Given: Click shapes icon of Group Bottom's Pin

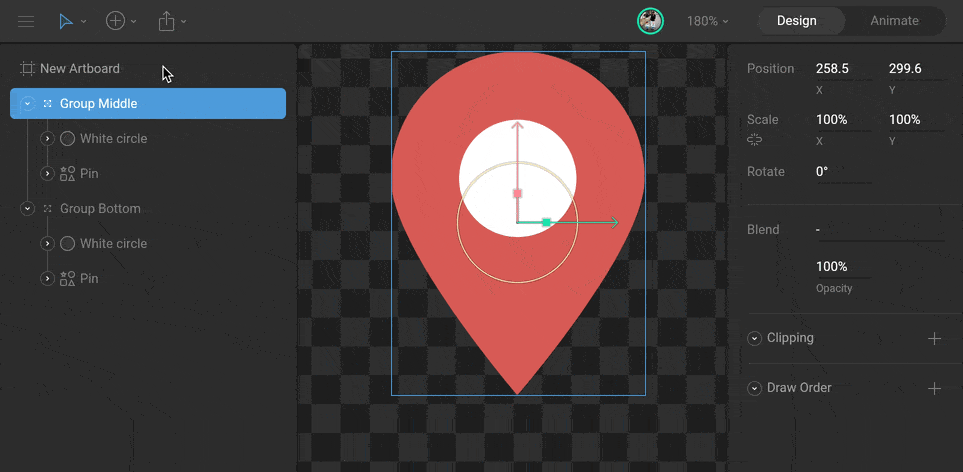Looking at the screenshot, I should (x=68, y=279).
